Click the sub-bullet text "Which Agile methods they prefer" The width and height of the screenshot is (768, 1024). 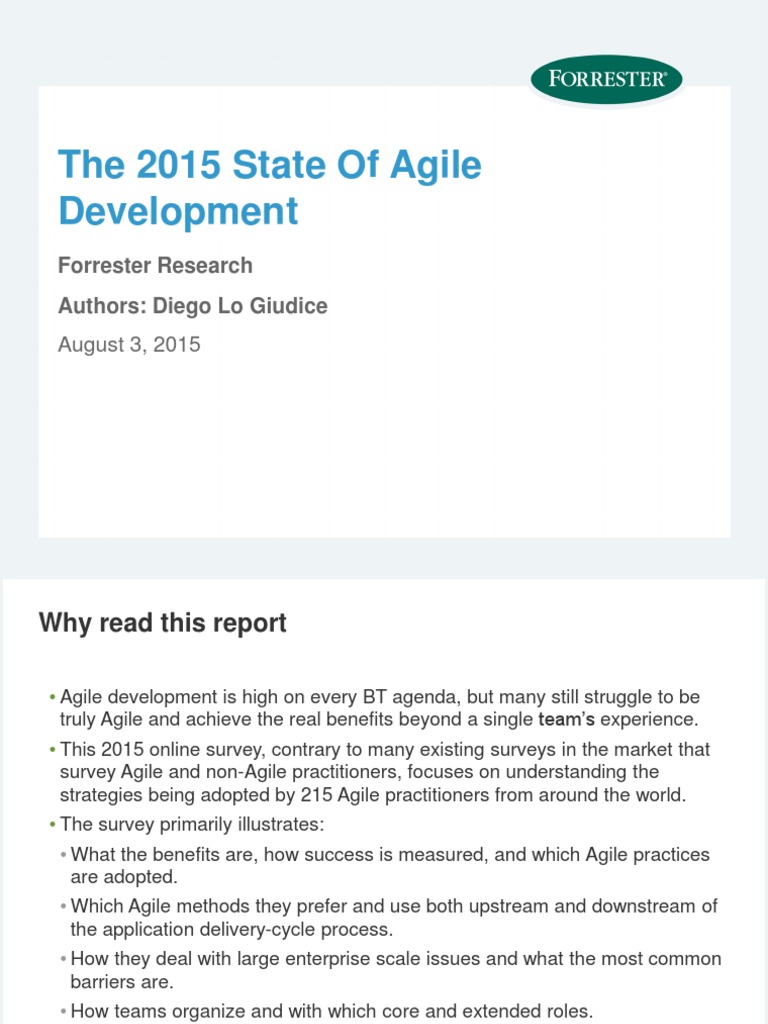(394, 917)
